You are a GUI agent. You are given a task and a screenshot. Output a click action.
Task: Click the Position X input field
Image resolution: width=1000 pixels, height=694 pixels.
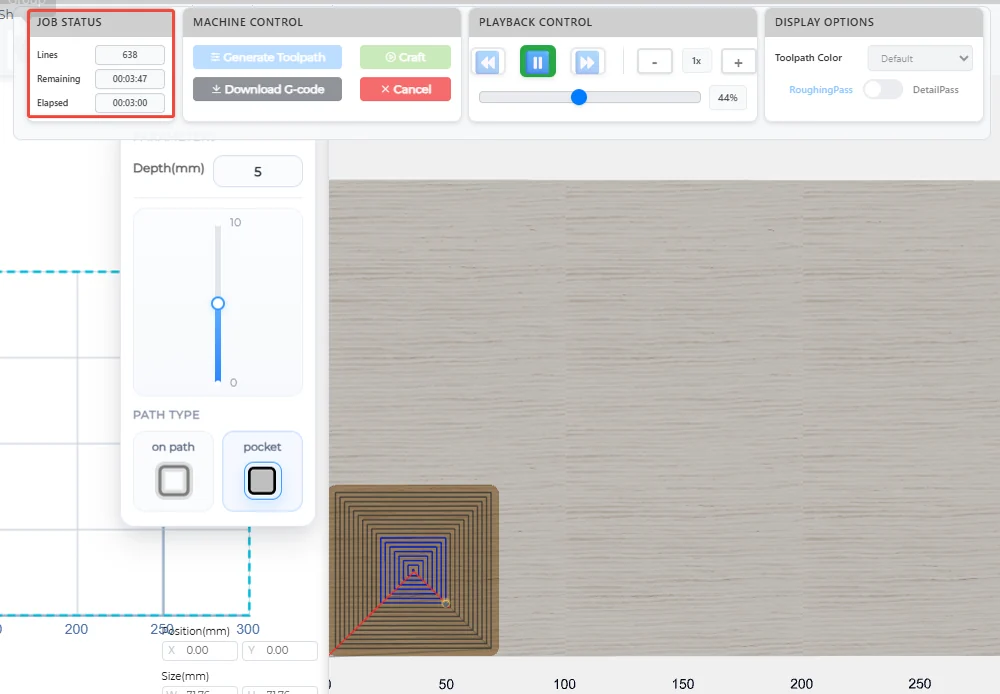click(200, 650)
